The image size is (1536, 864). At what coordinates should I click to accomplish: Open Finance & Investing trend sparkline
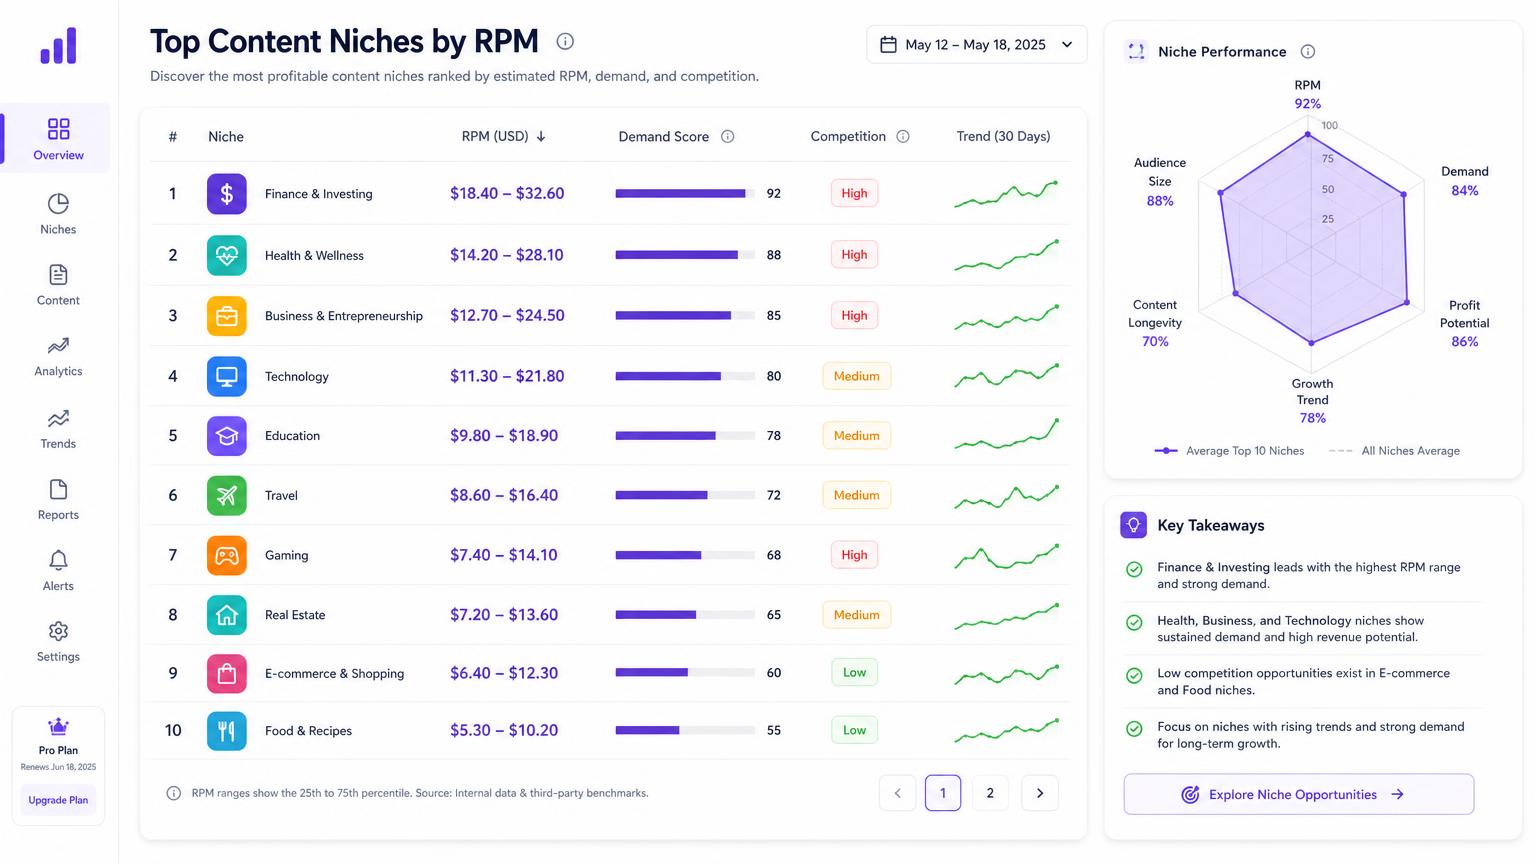point(1006,193)
